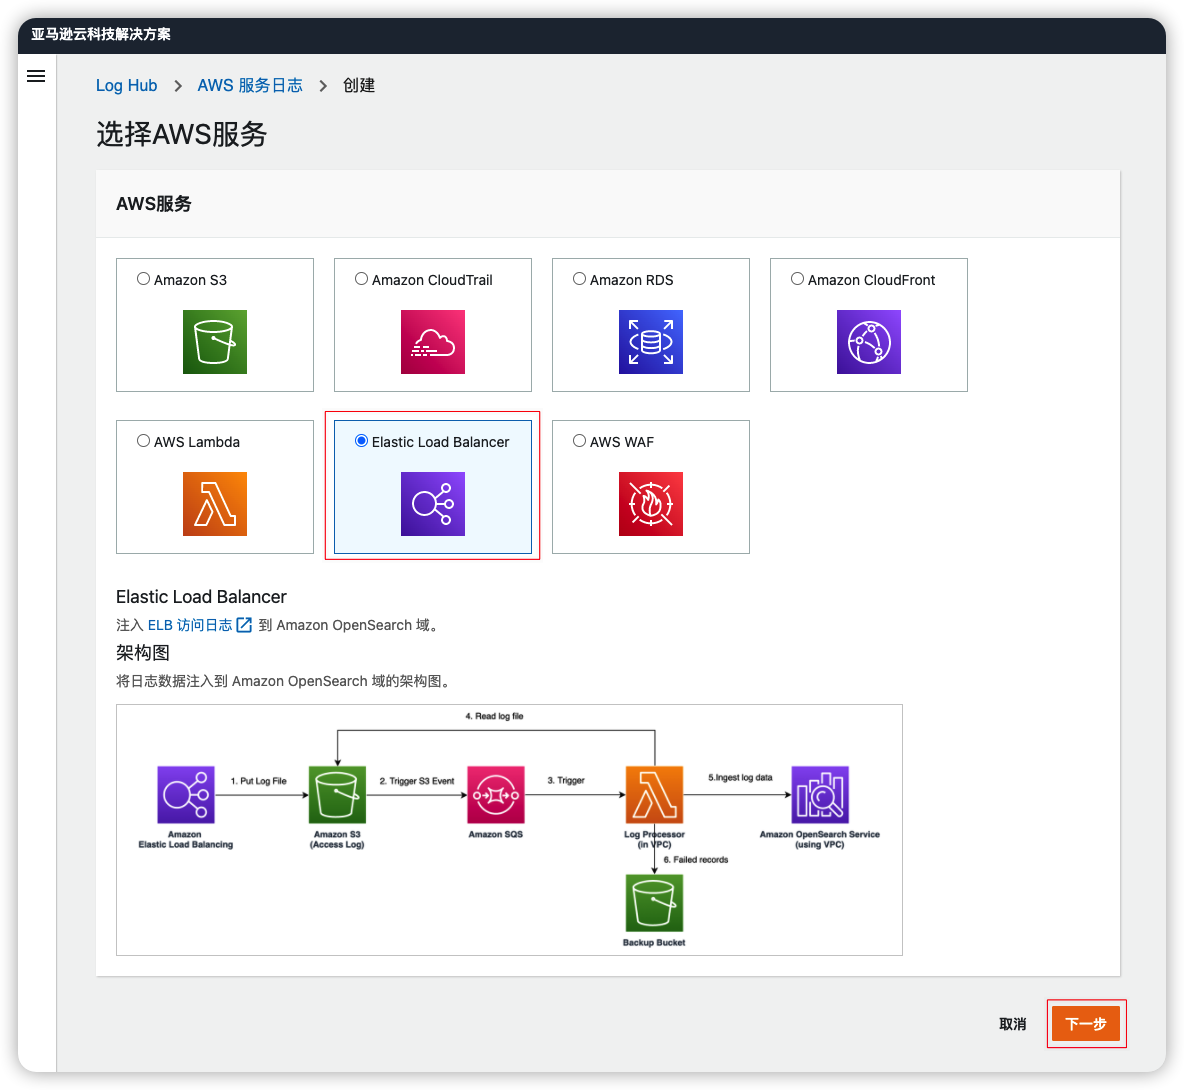Click the 将日志数据注入到 Amazon OpenSearch description text
The width and height of the screenshot is (1184, 1090).
pos(285,681)
